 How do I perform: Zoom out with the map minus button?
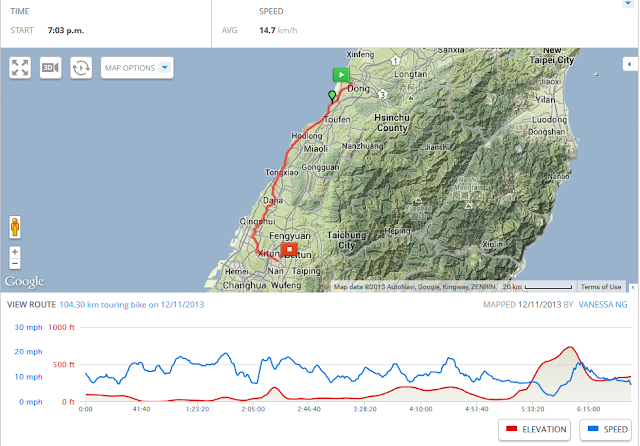(15, 264)
